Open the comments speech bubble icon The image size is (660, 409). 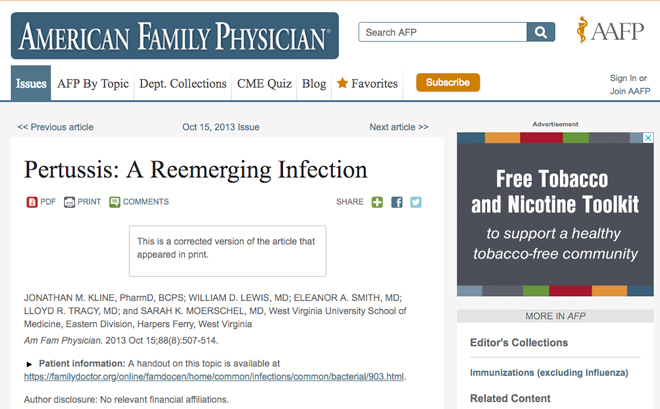pyautogui.click(x=114, y=202)
